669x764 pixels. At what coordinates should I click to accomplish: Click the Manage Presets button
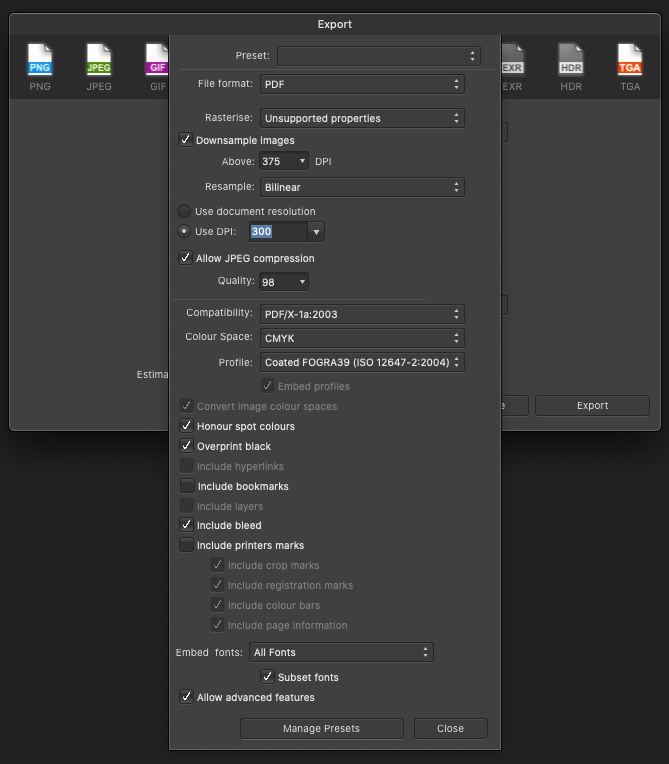tap(322, 728)
